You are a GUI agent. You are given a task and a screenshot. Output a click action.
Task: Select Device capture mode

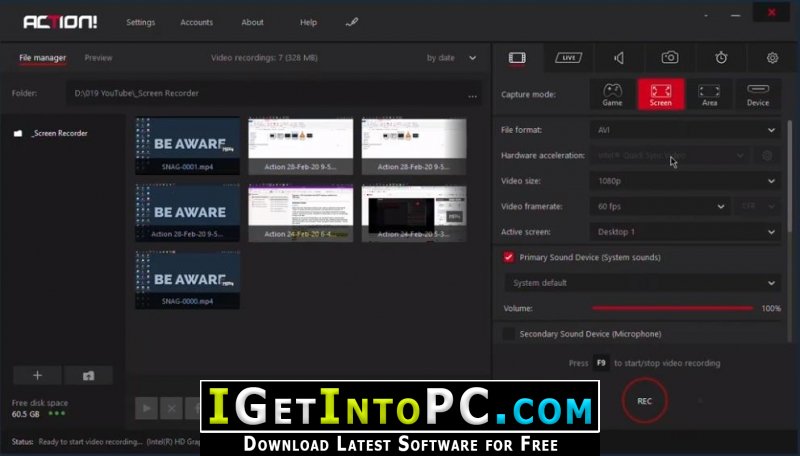pyautogui.click(x=758, y=94)
